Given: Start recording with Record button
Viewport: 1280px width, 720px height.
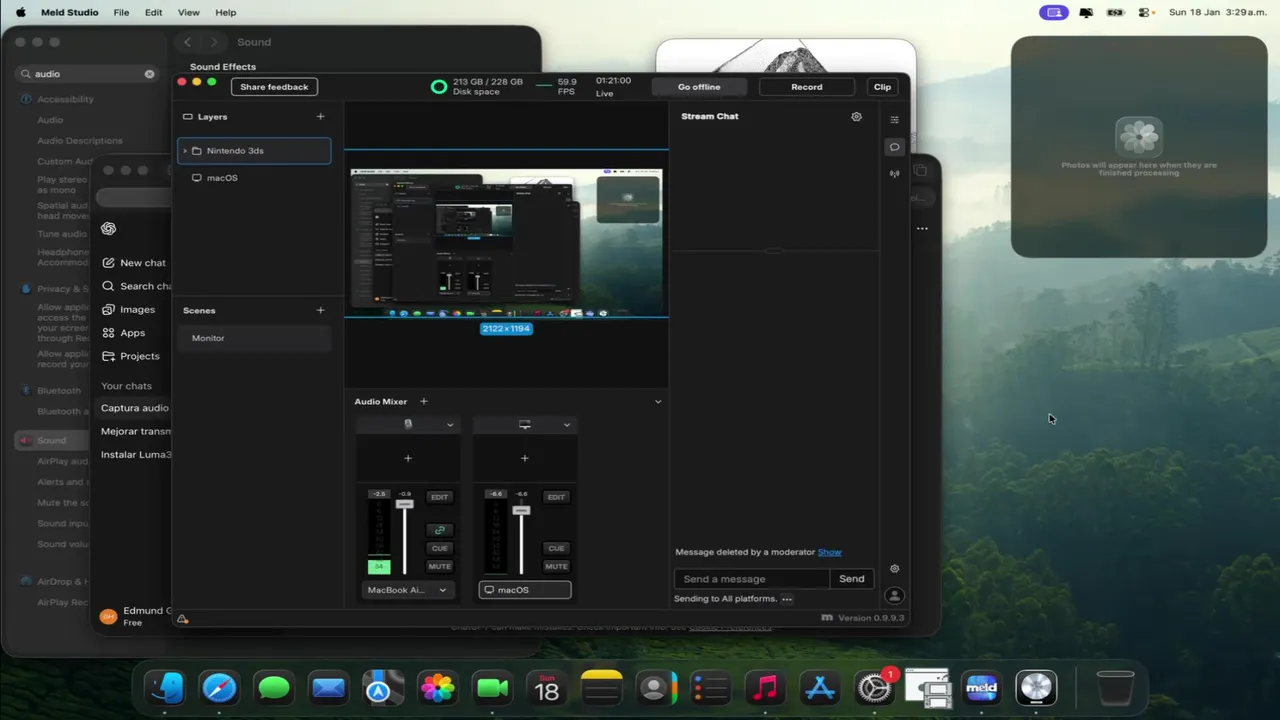Looking at the screenshot, I should pyautogui.click(x=807, y=87).
